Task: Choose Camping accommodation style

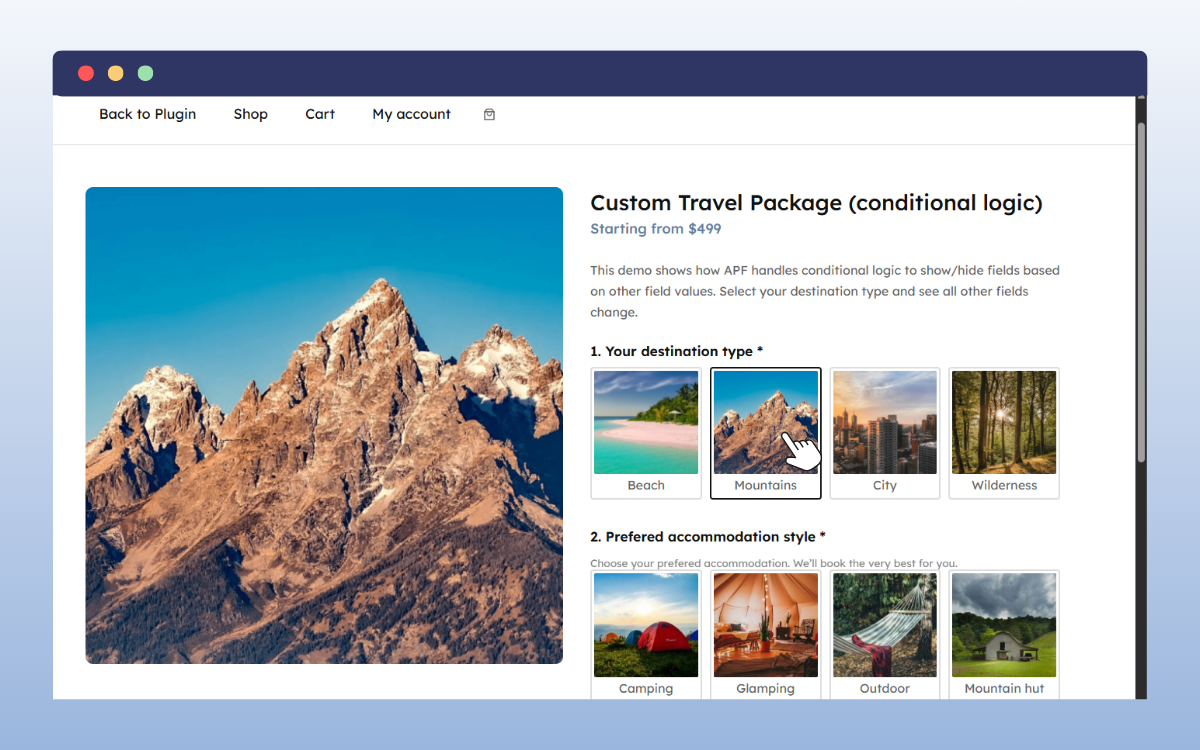Action: click(646, 635)
